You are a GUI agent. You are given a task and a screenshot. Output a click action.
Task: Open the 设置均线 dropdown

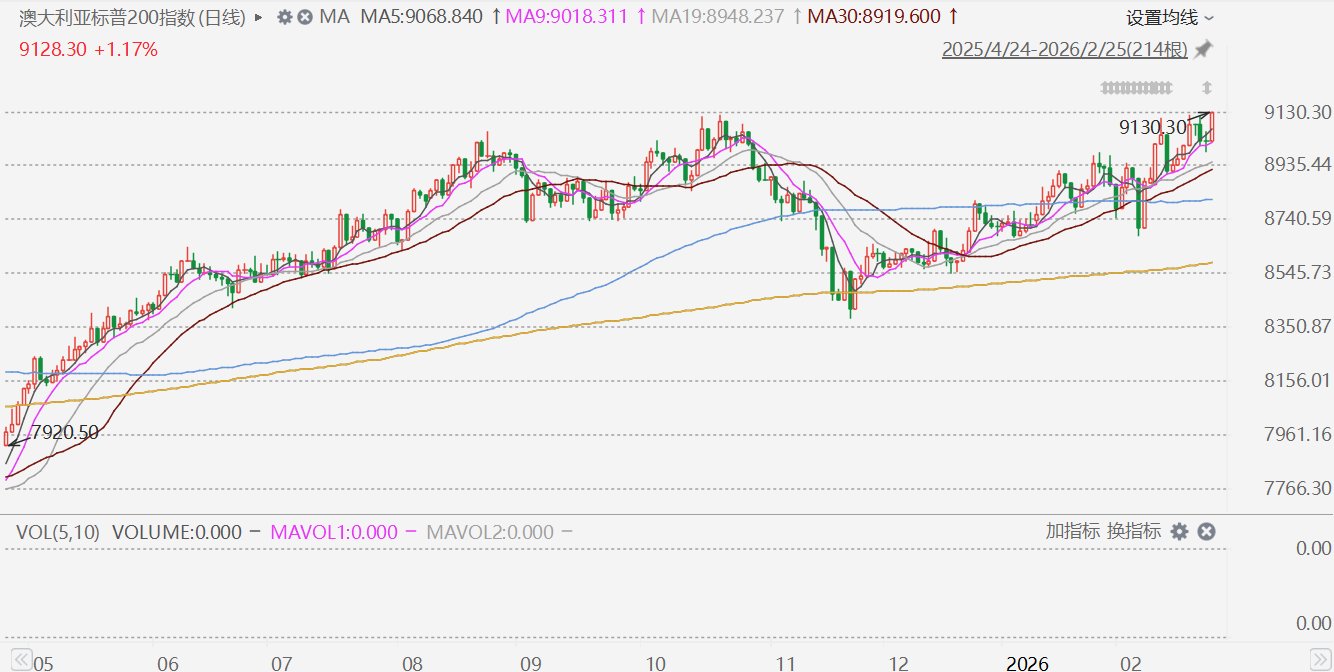[1170, 18]
